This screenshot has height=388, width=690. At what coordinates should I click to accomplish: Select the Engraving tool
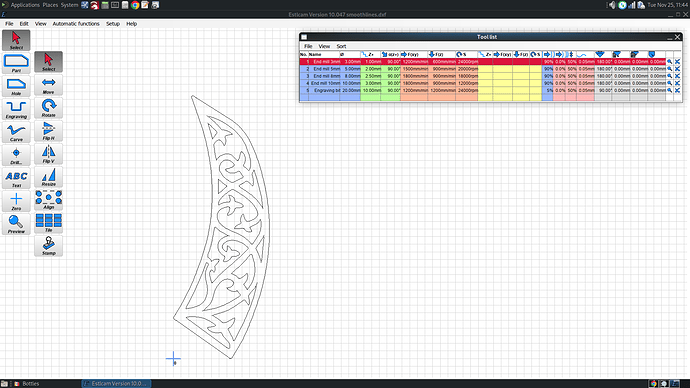pyautogui.click(x=16, y=109)
